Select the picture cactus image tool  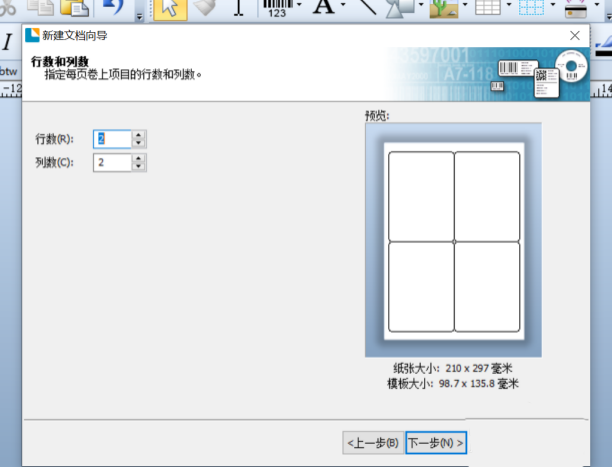444,9
